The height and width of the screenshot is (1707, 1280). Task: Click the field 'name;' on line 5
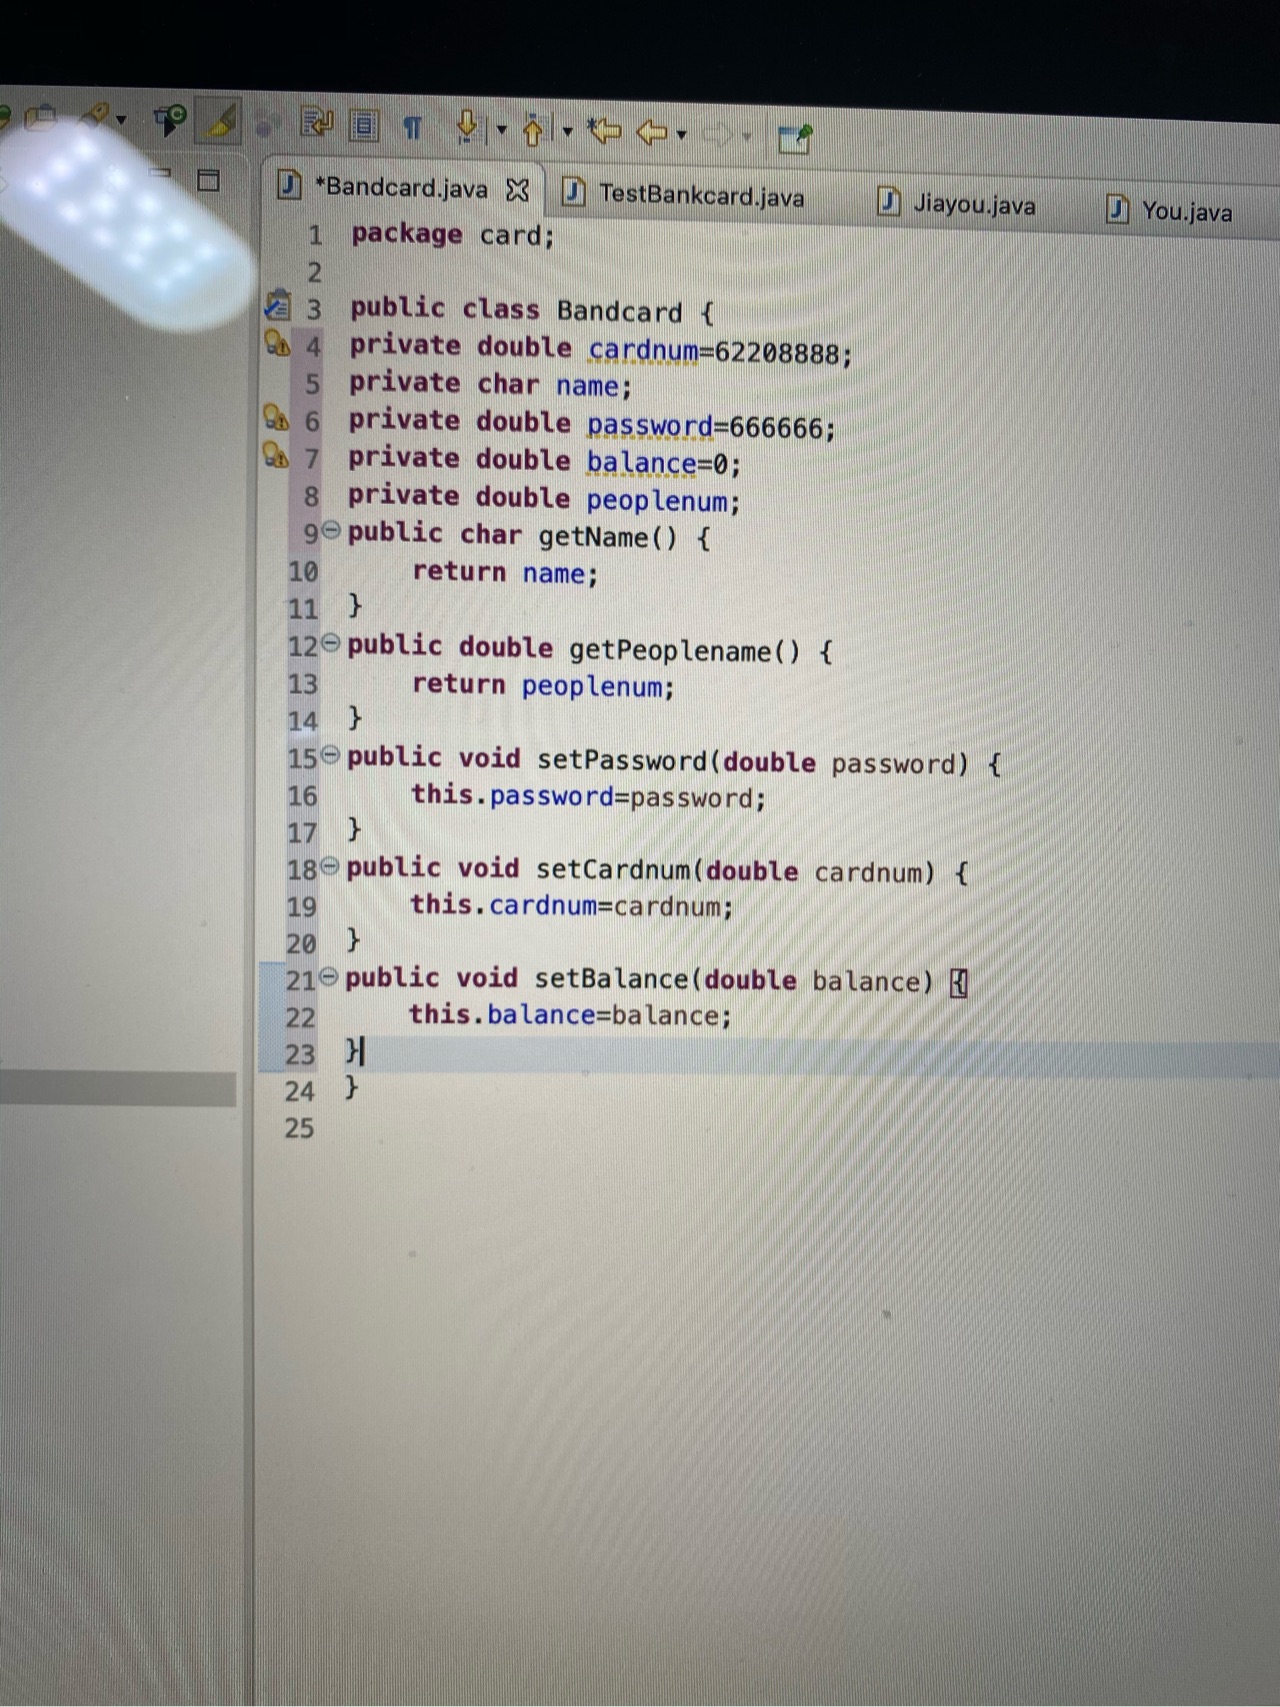(x=594, y=386)
